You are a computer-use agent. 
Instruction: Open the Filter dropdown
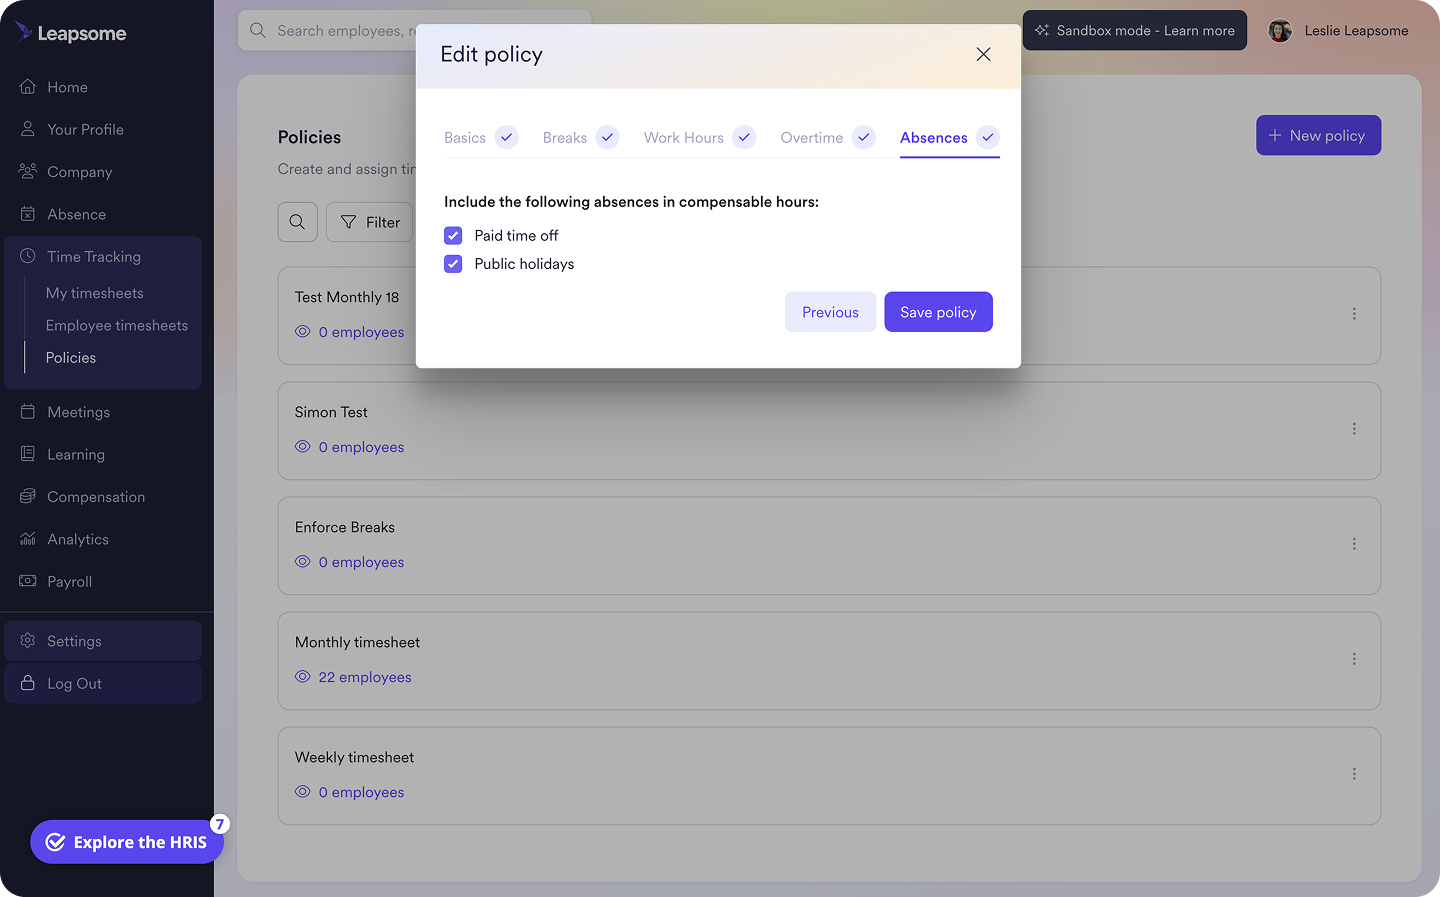(369, 221)
